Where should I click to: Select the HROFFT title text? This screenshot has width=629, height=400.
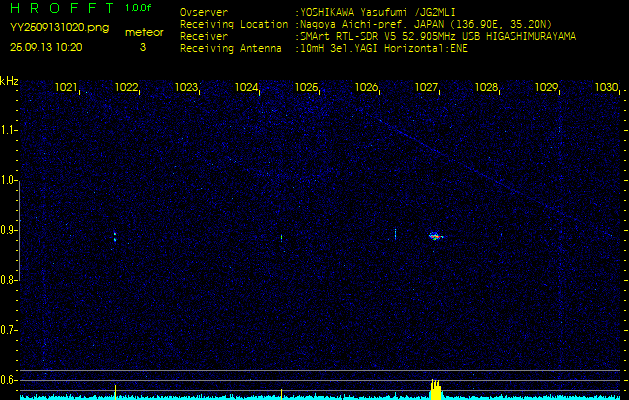(59, 8)
